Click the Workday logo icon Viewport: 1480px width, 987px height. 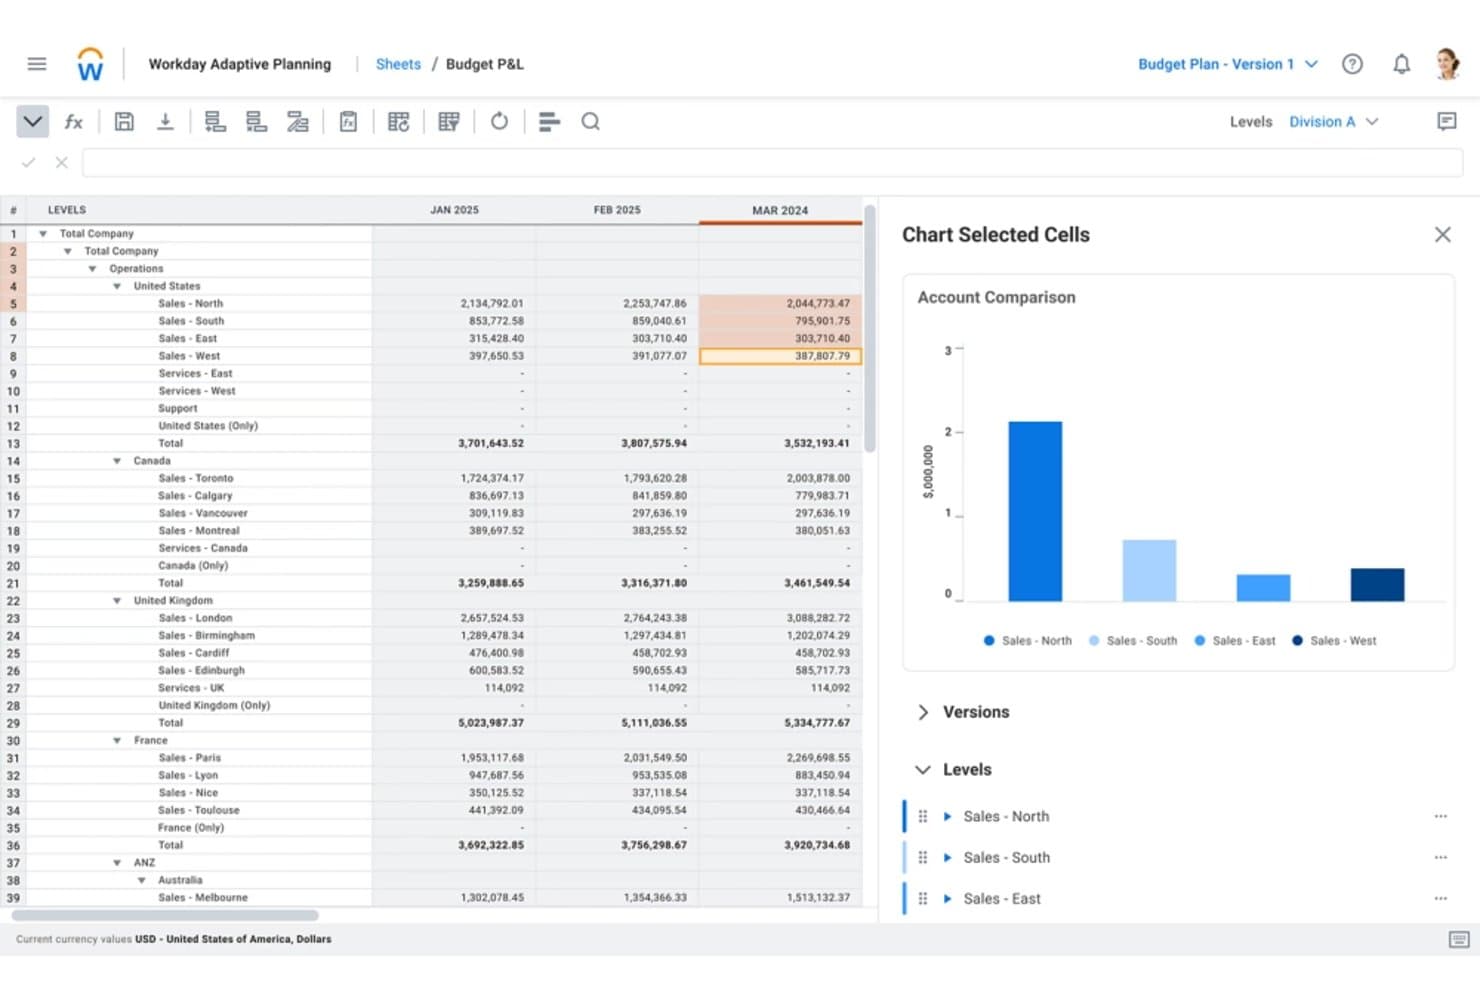(90, 64)
